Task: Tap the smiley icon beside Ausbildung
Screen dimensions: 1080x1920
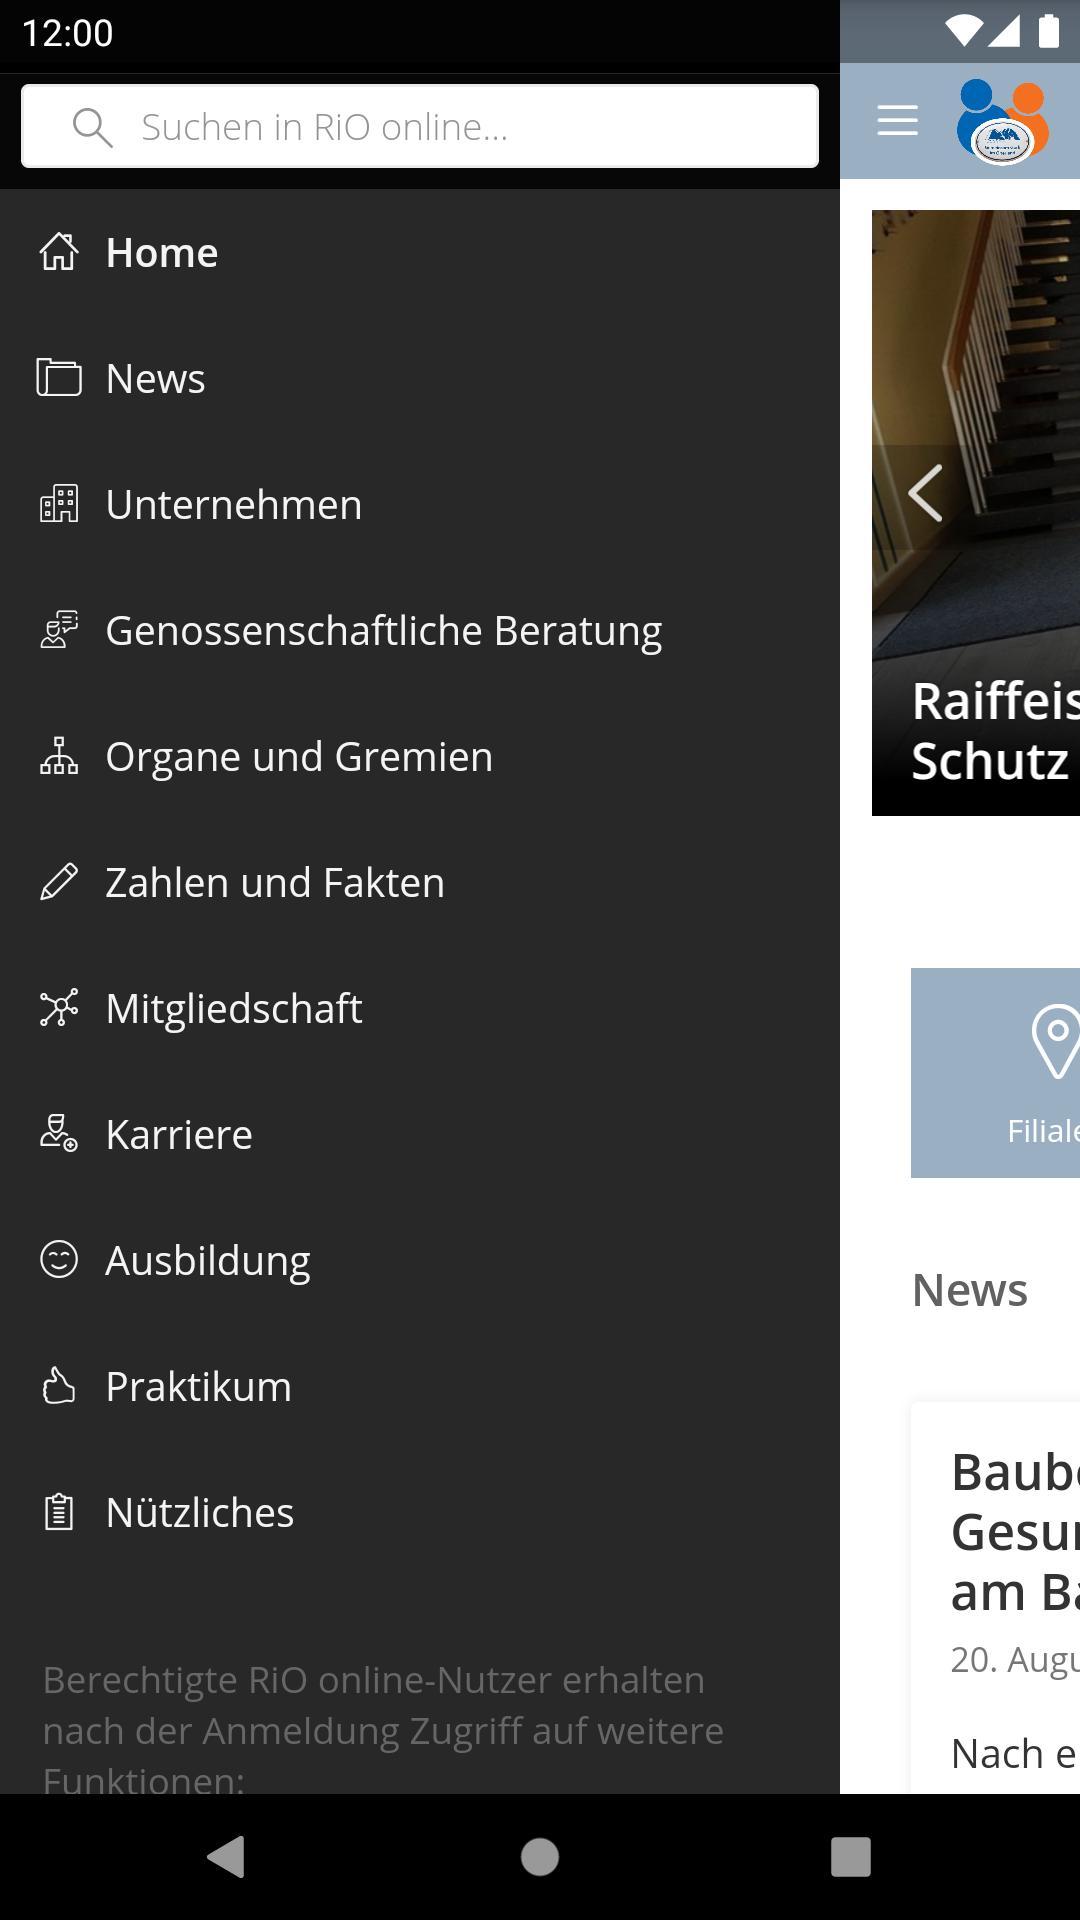Action: point(59,1260)
